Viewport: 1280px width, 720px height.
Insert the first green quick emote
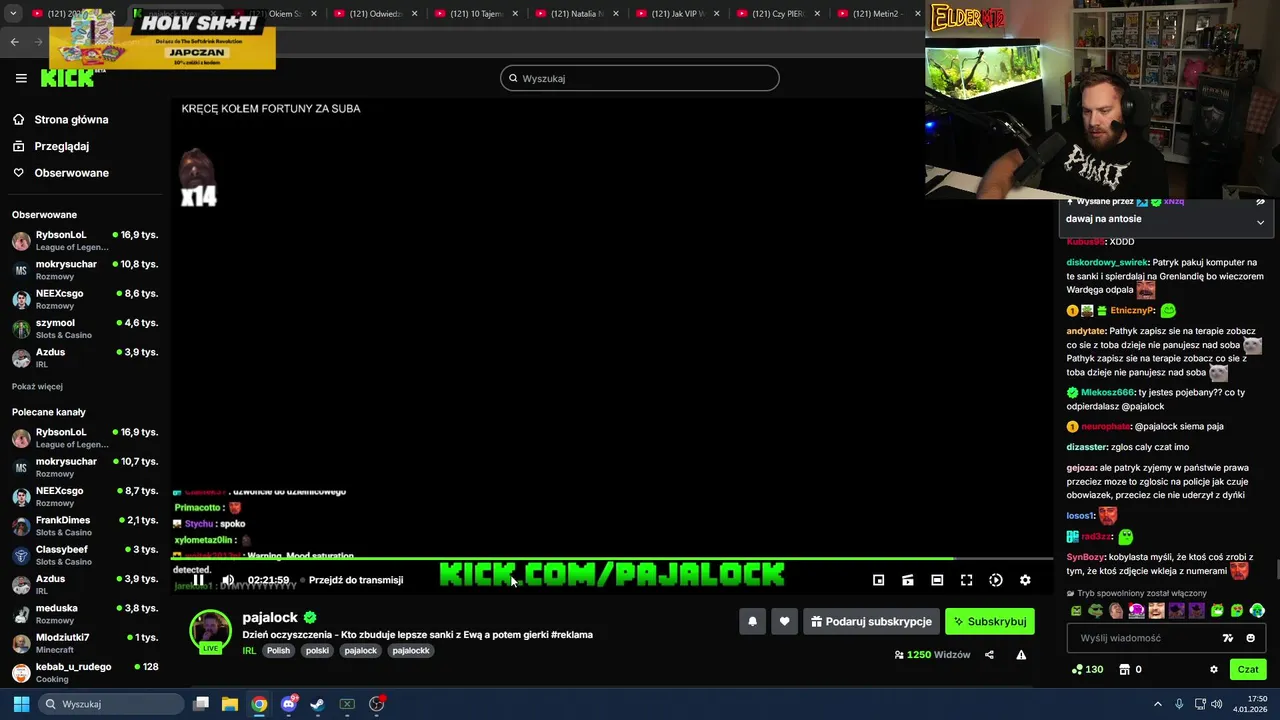point(1076,610)
